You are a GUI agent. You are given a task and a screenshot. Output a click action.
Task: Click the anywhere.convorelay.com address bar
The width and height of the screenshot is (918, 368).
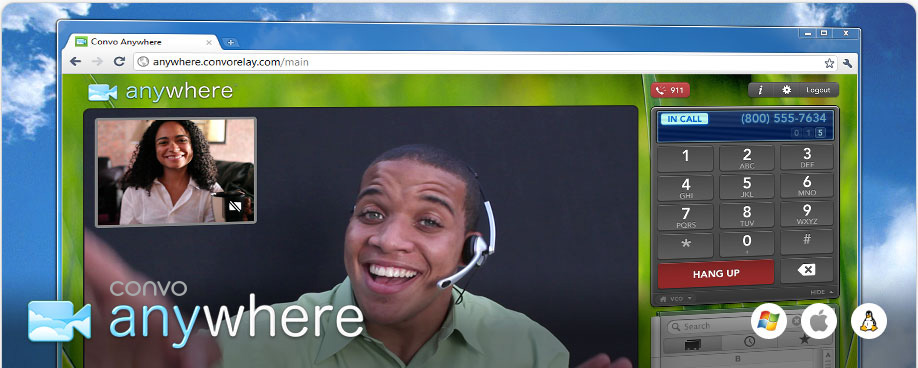[x=486, y=62]
